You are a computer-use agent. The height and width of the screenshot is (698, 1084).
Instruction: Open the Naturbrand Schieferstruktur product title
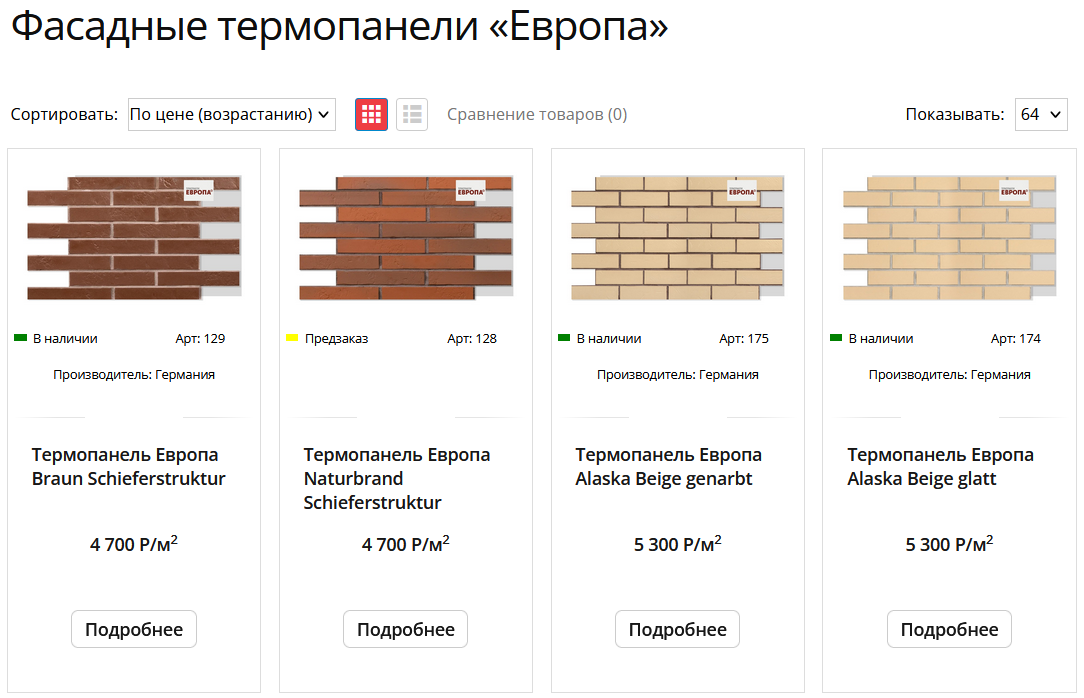coord(397,478)
